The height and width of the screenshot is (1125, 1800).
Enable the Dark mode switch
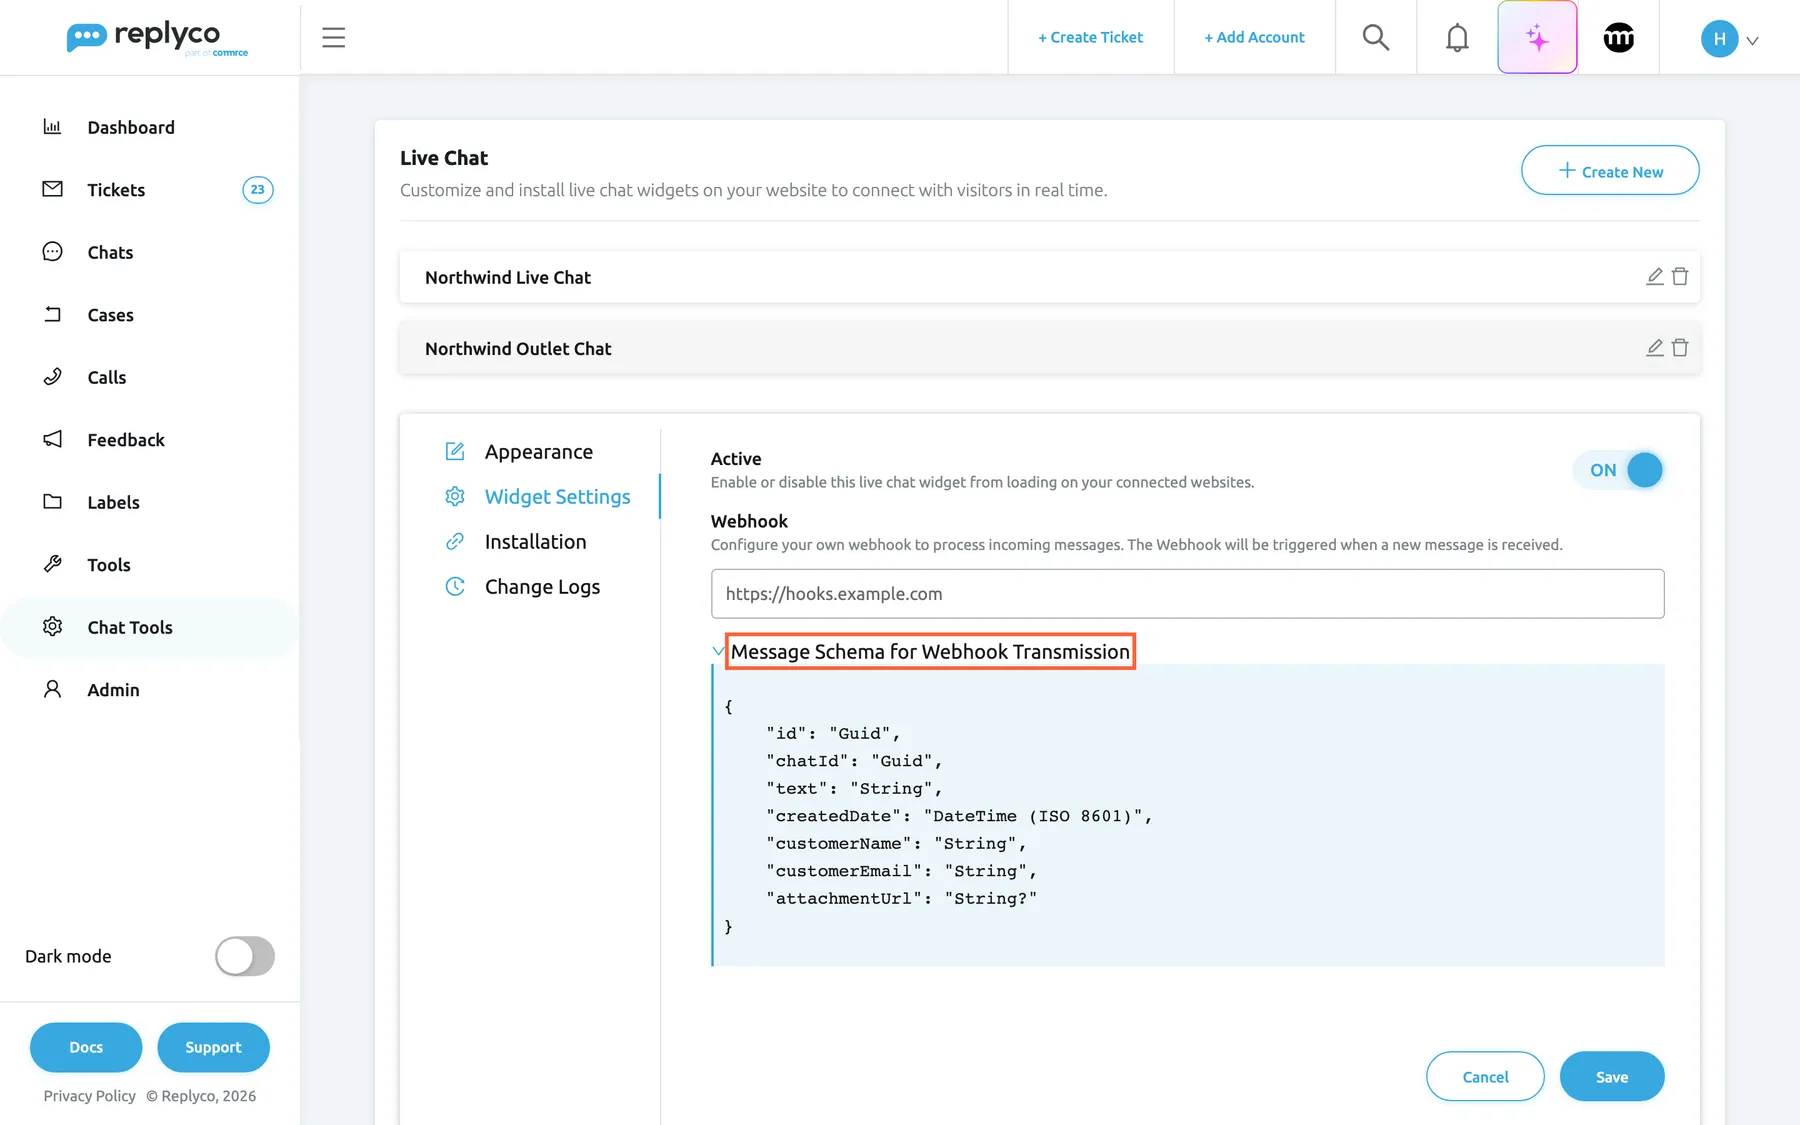point(245,956)
